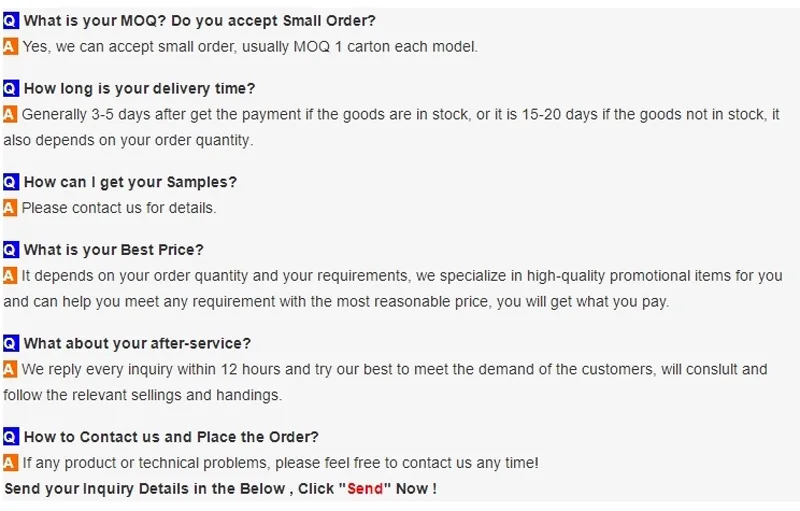Click 'How to Contact us and Place the Order?' heading
Screen dimensions: 800x511
click(171, 437)
